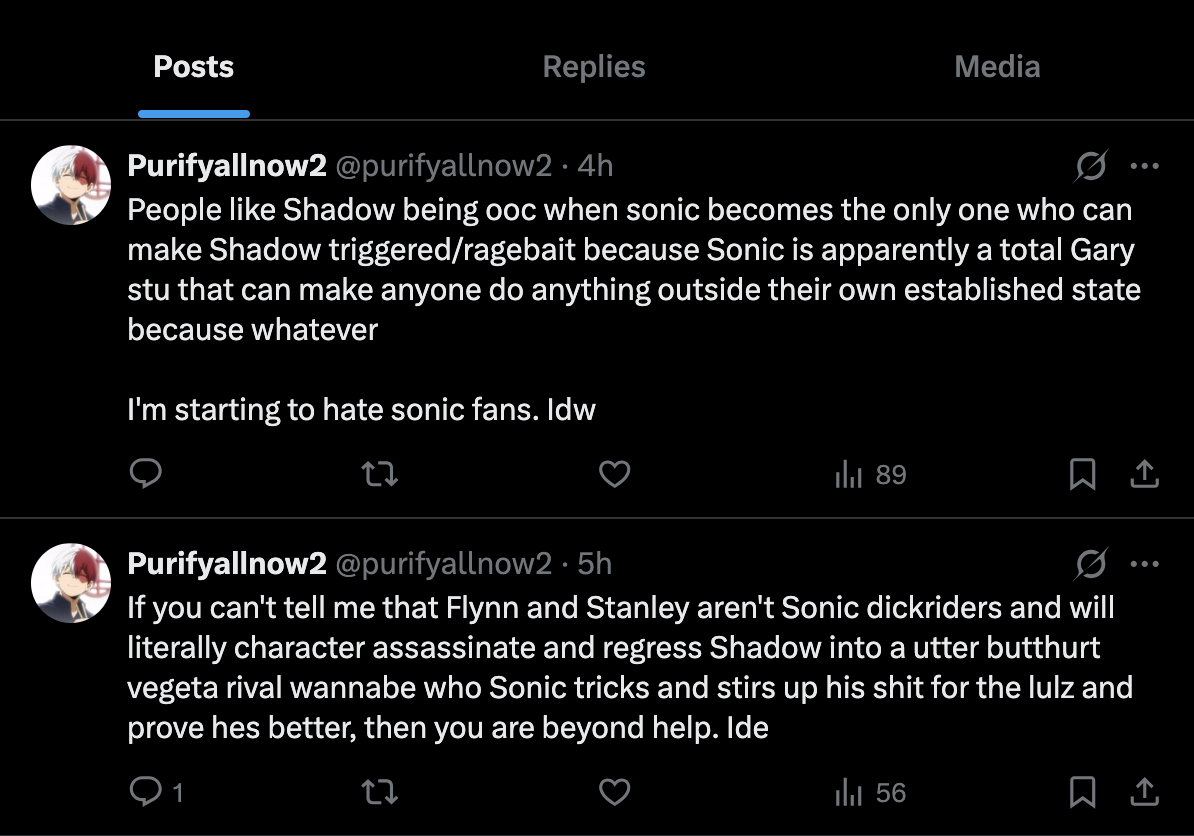This screenshot has width=1194, height=836.
Task: View analytics showing 56 views
Action: click(870, 793)
